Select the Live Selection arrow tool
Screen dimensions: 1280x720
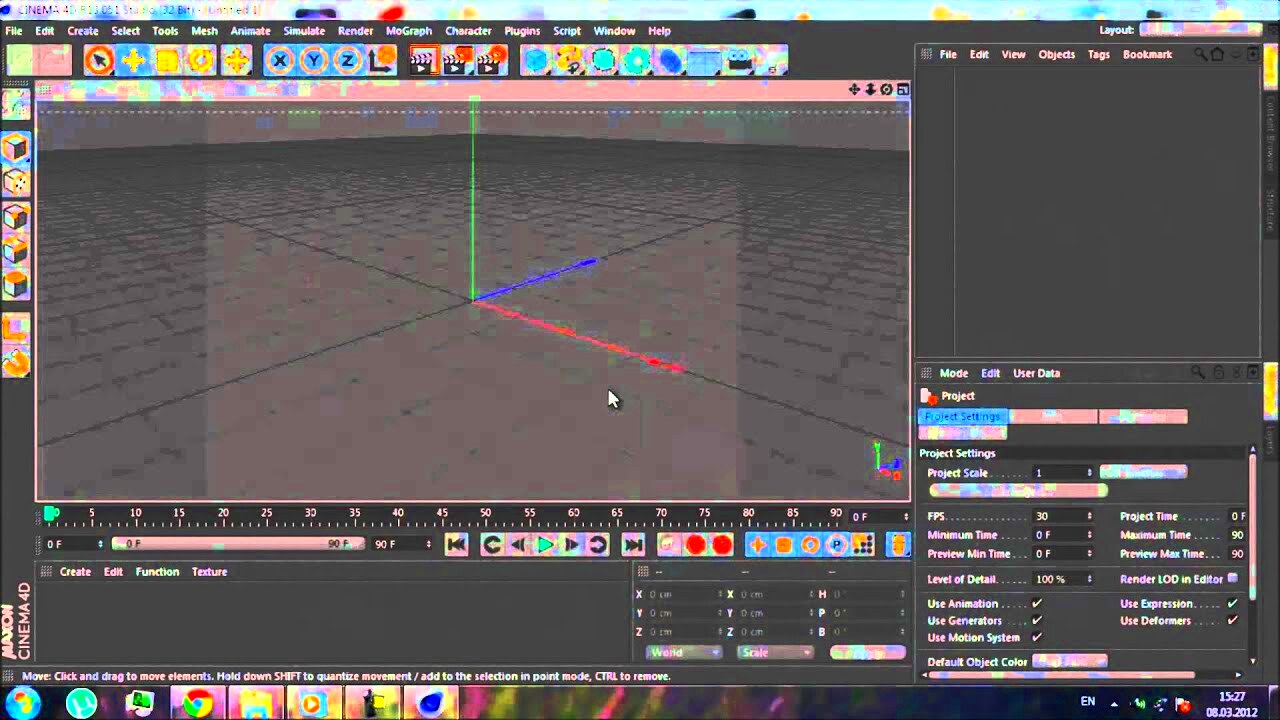[x=98, y=61]
